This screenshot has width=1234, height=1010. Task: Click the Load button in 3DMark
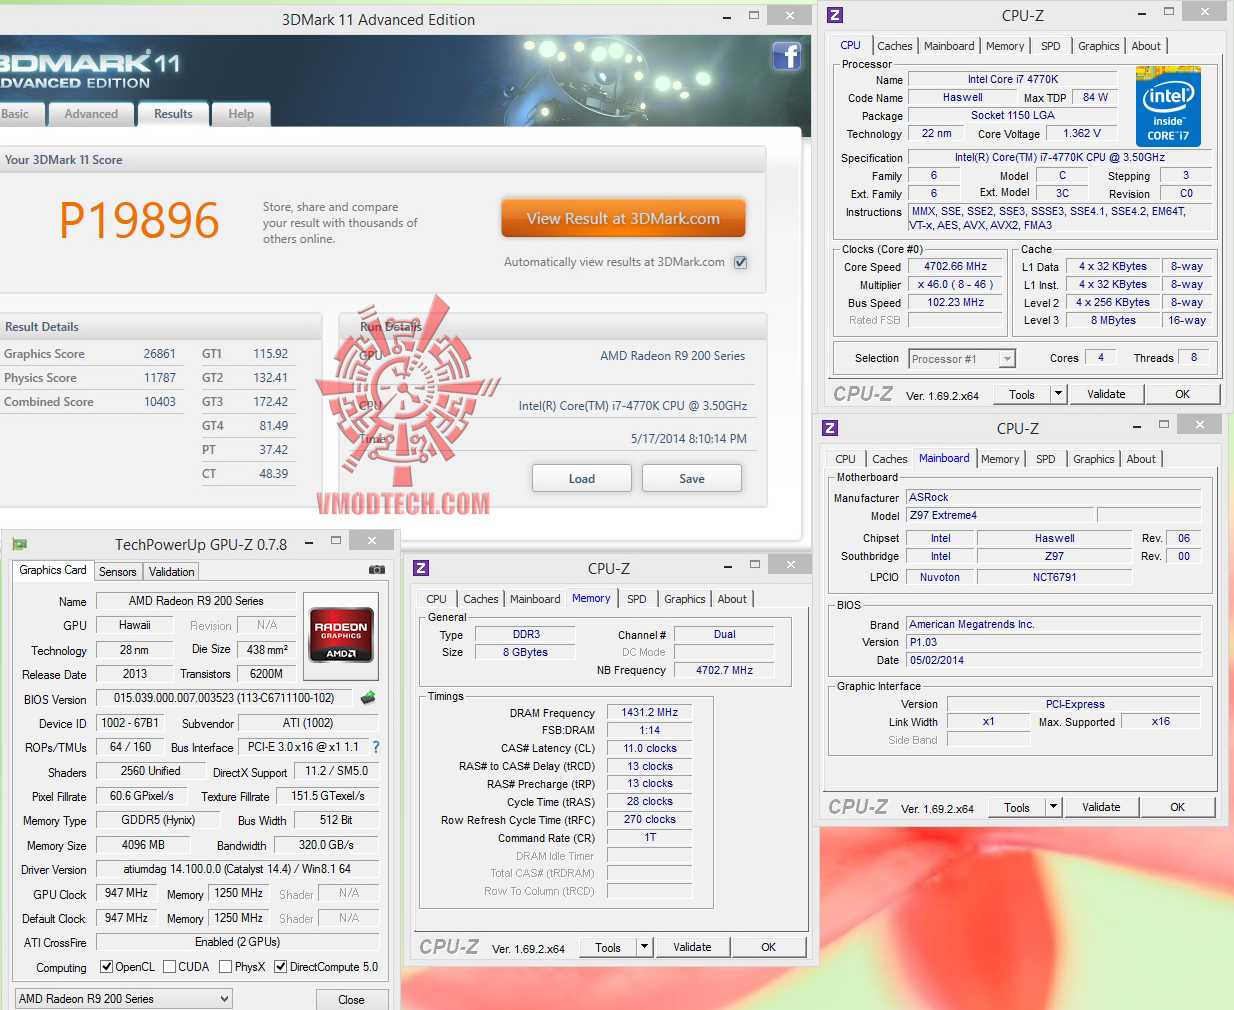pos(582,478)
